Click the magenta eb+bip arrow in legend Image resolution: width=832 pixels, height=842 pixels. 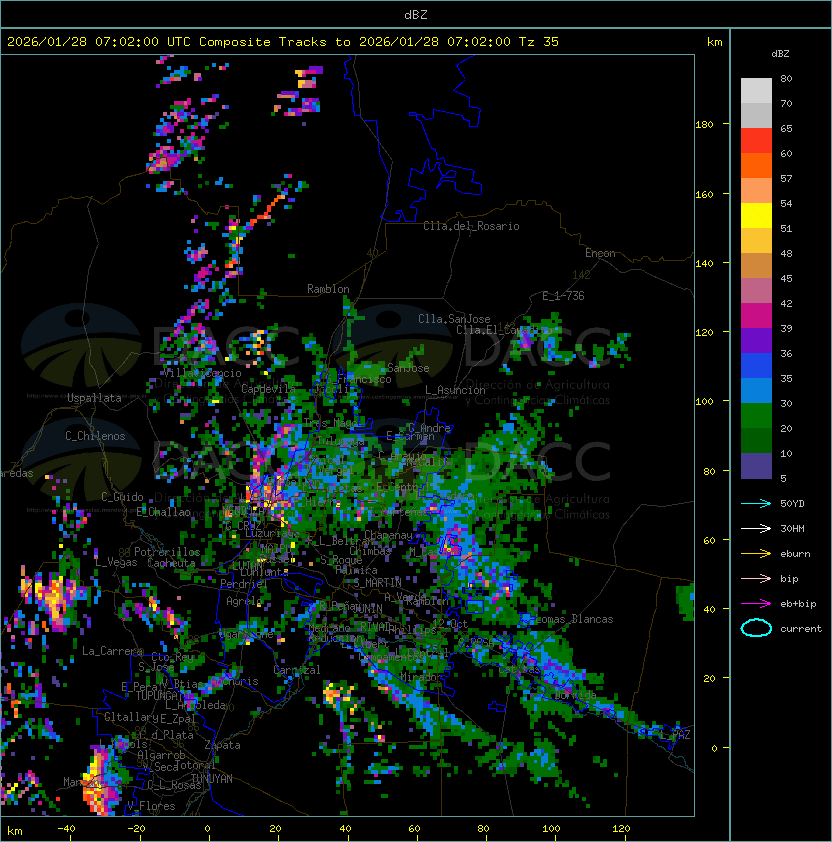pyautogui.click(x=756, y=604)
